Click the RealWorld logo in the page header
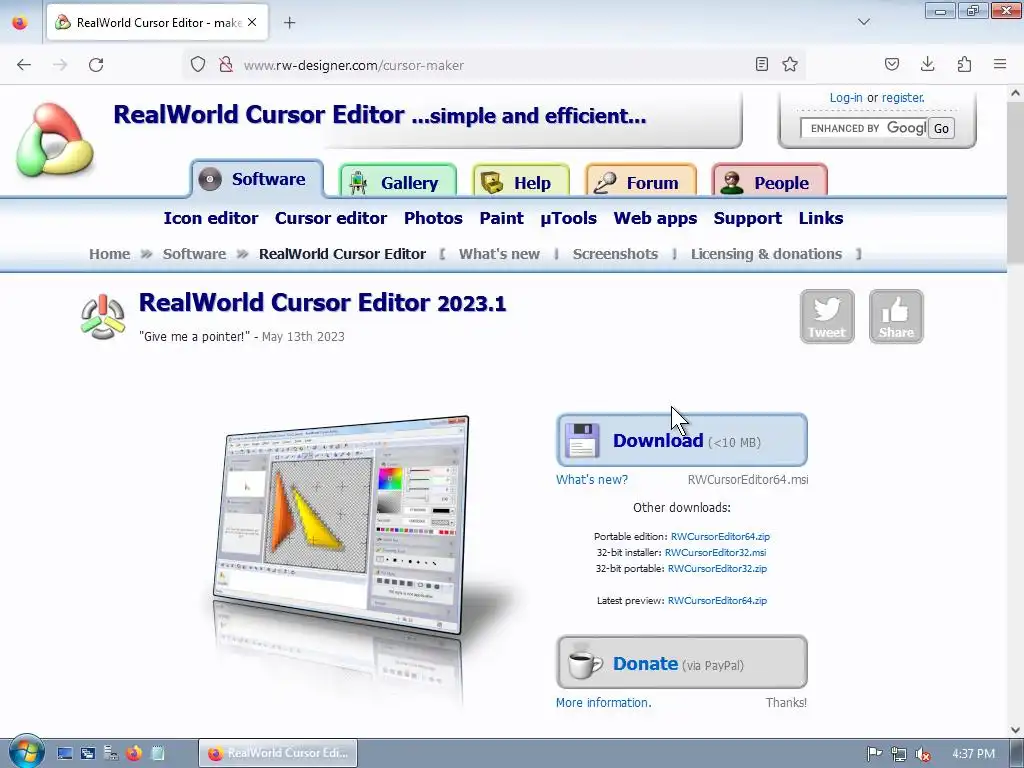 55,140
